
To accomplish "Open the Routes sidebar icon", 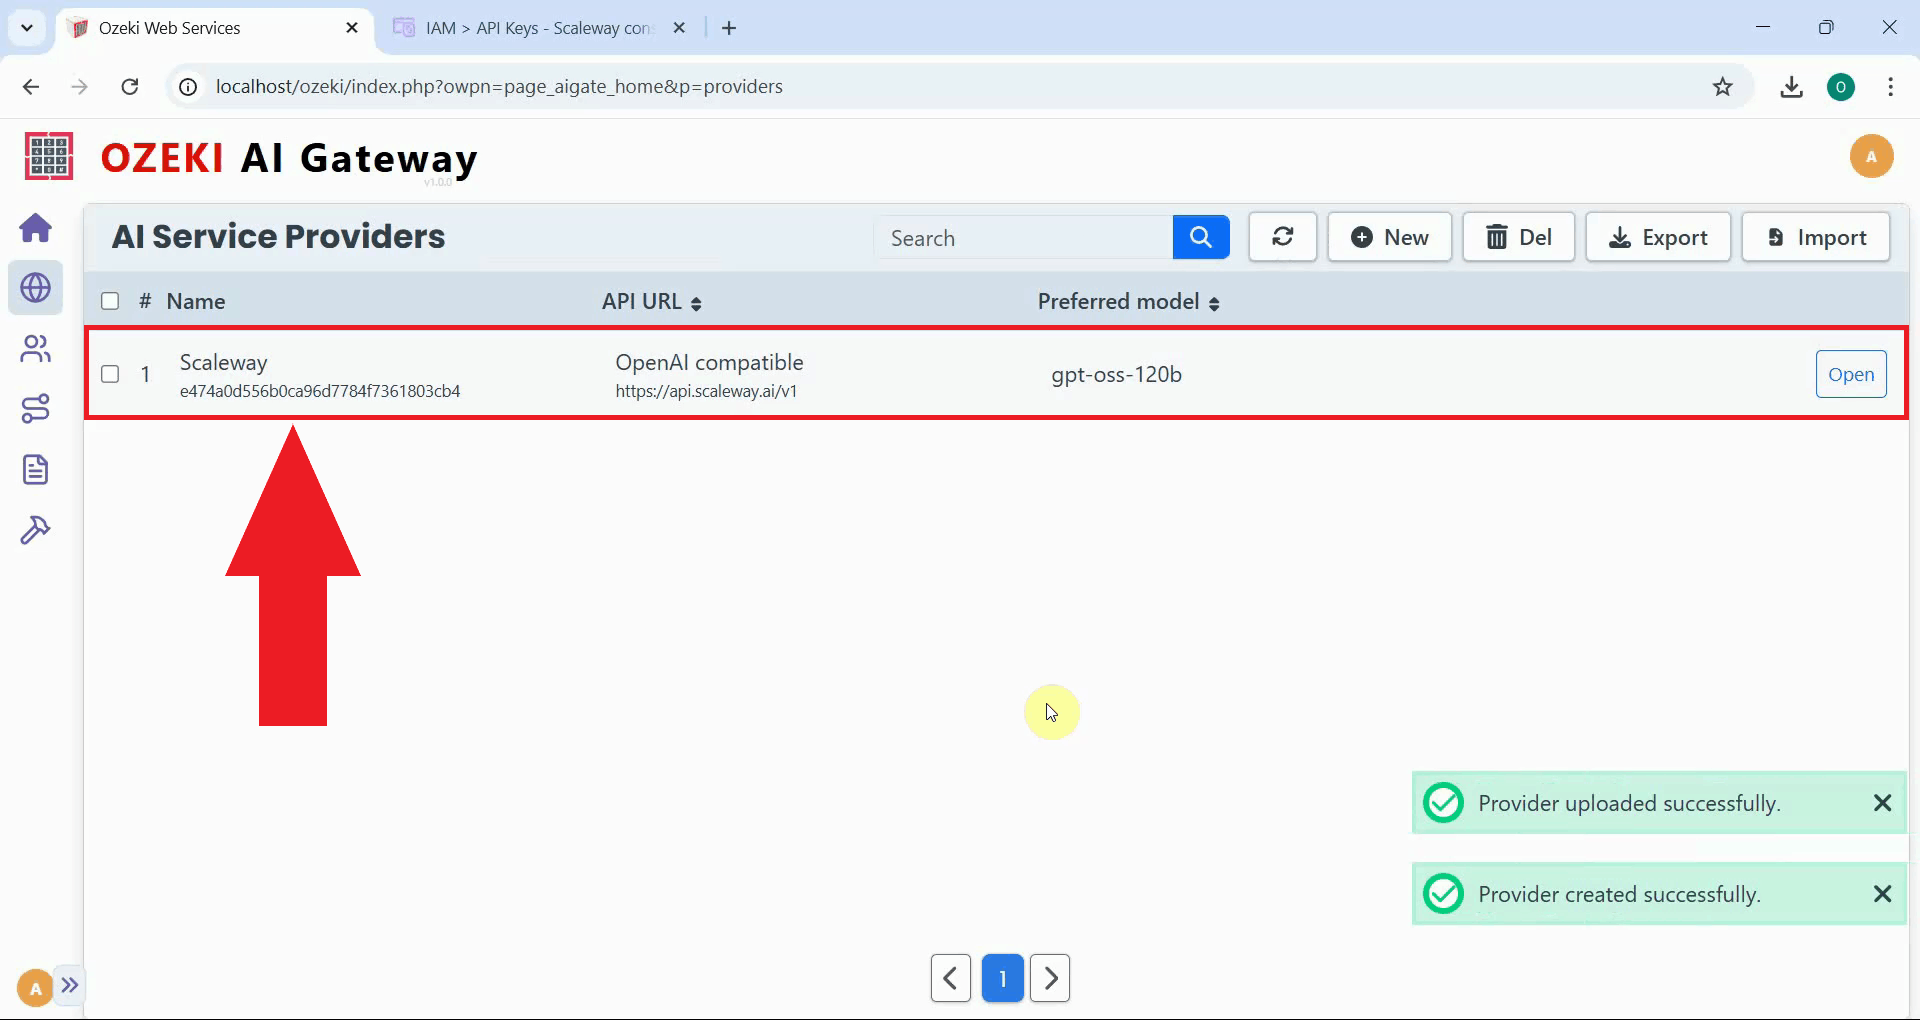I will 36,408.
